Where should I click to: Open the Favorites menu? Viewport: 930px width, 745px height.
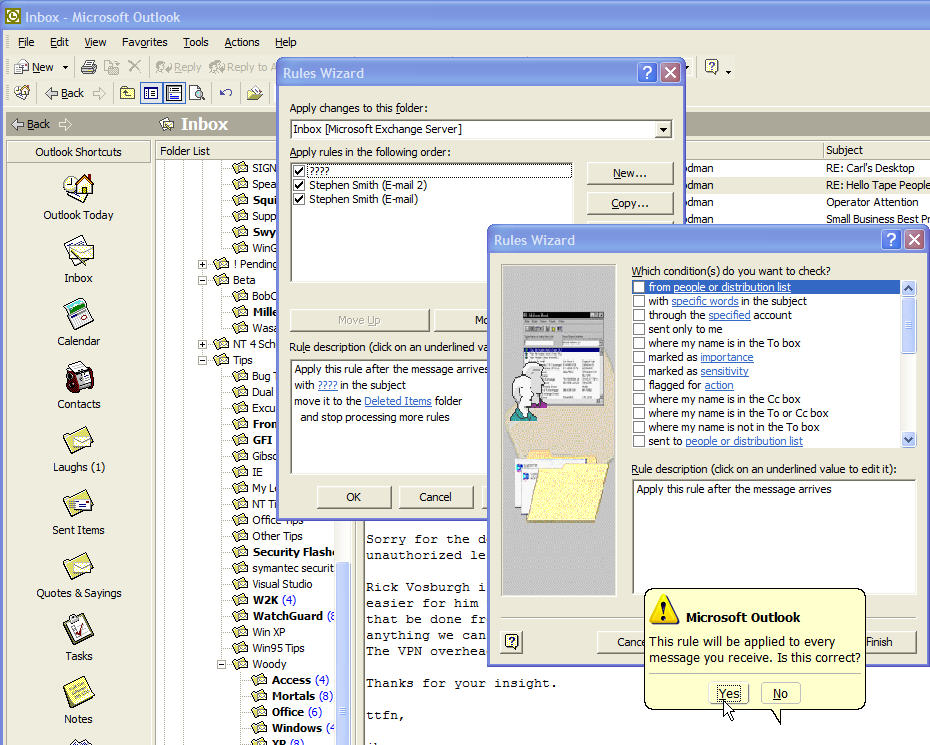(144, 42)
